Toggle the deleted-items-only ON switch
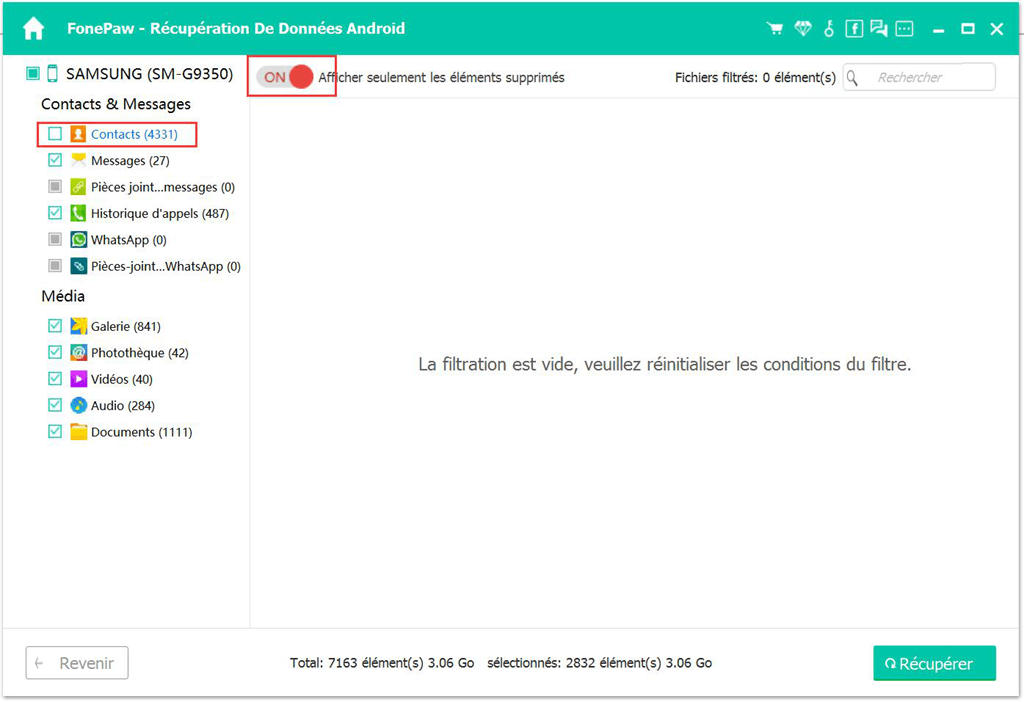This screenshot has height=702, width=1024. (x=285, y=77)
